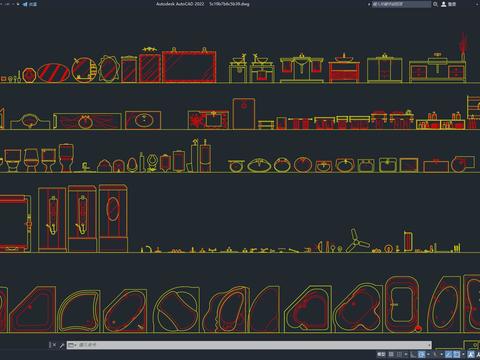Toggle ortho mode icon in status bar
The width and height of the screenshot is (480, 360).
(413, 354)
